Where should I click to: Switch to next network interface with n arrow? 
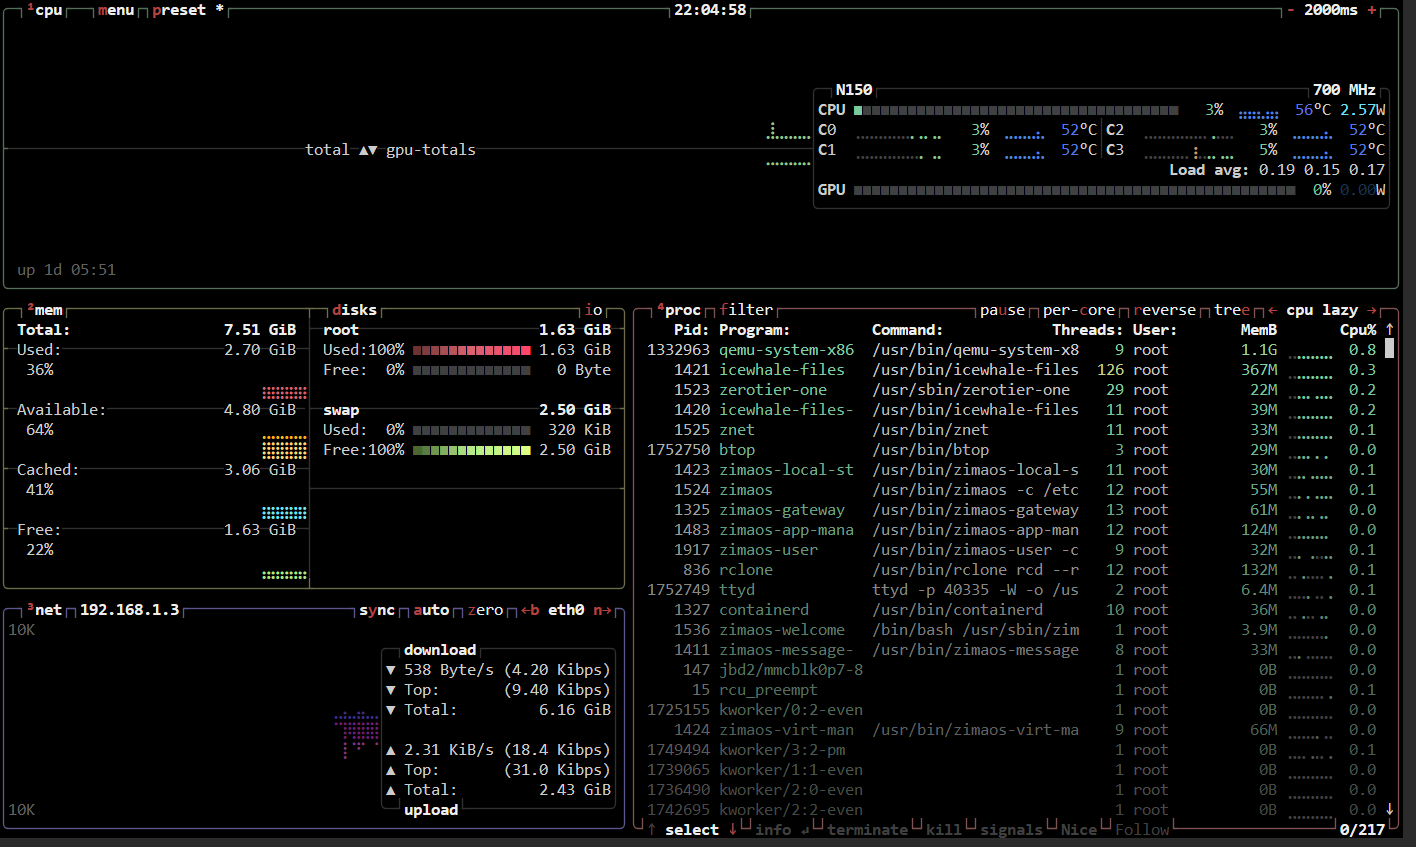pyautogui.click(x=602, y=610)
